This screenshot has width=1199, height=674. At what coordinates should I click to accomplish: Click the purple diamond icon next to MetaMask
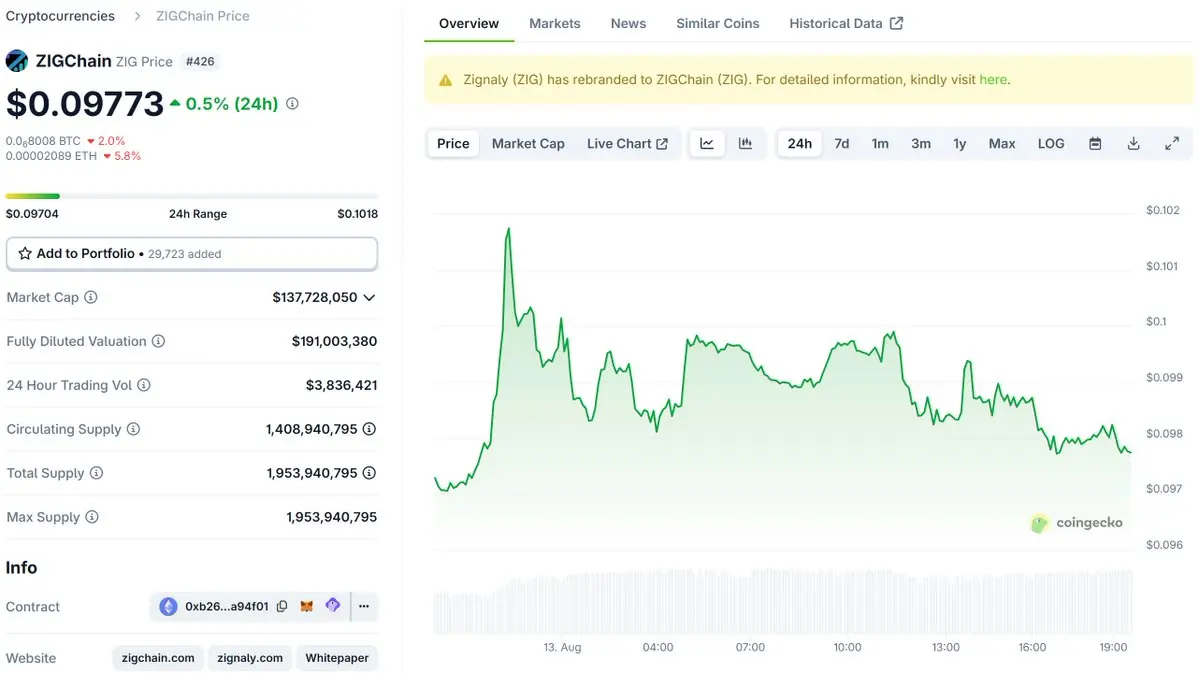coord(333,605)
